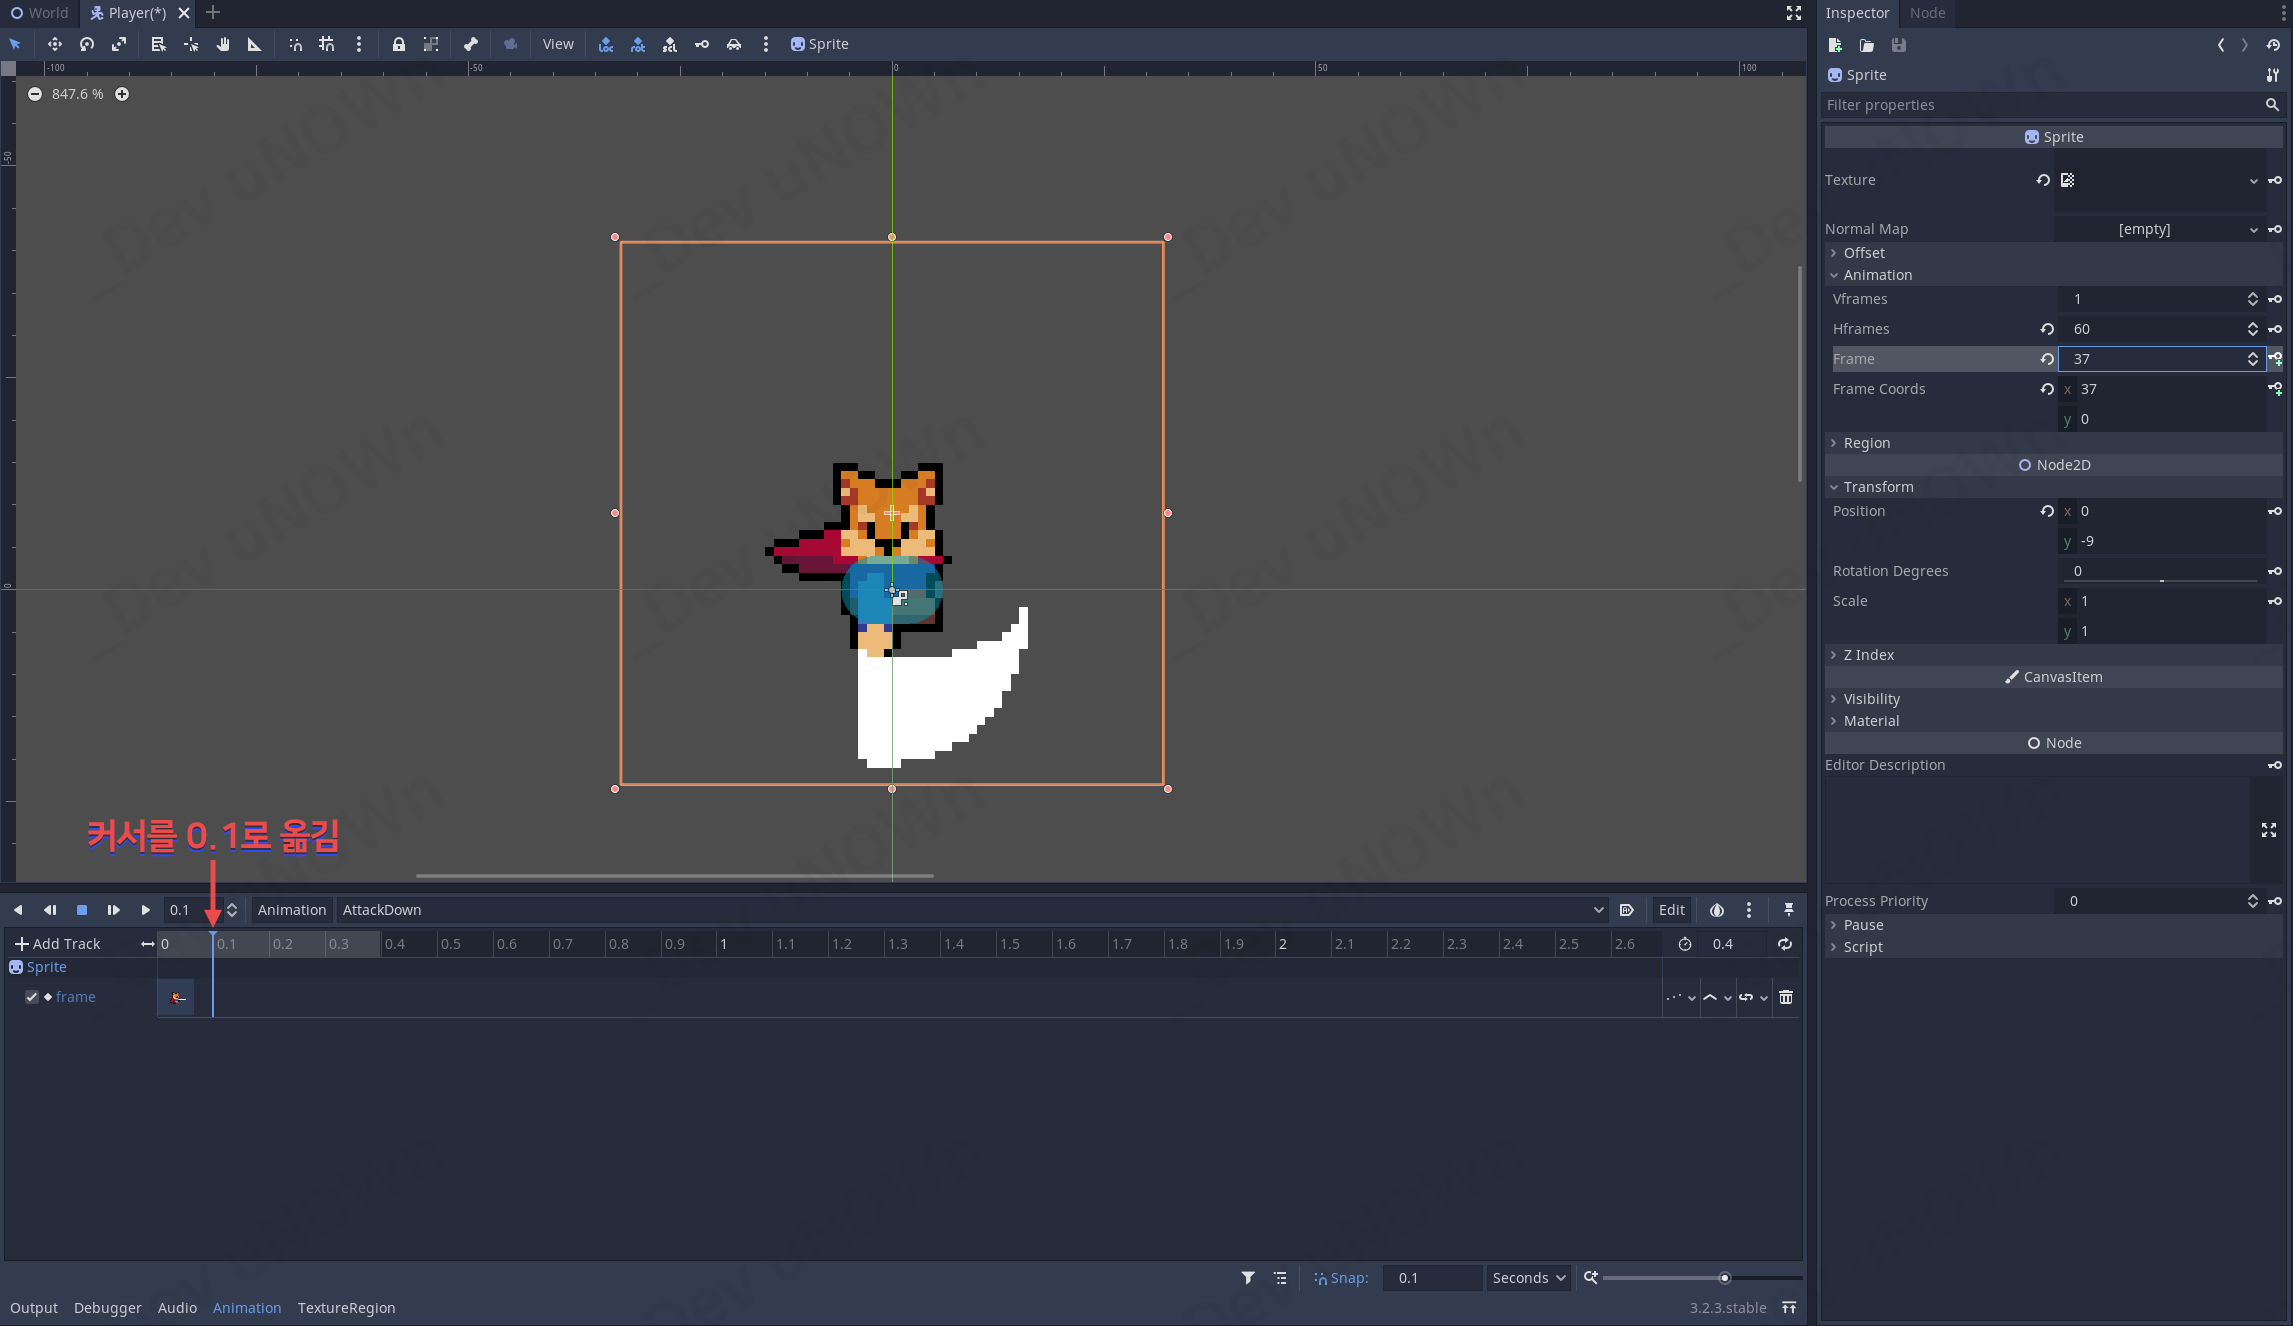Select the Move mode tool

point(55,44)
